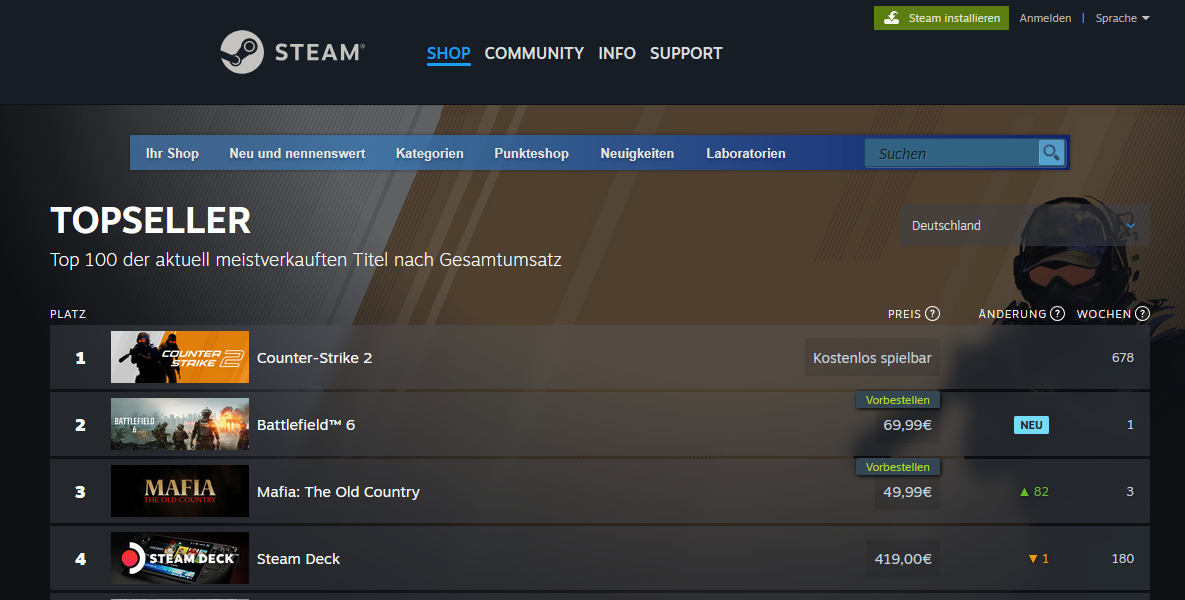Open Mafia: The Old Country thumbnail

180,491
